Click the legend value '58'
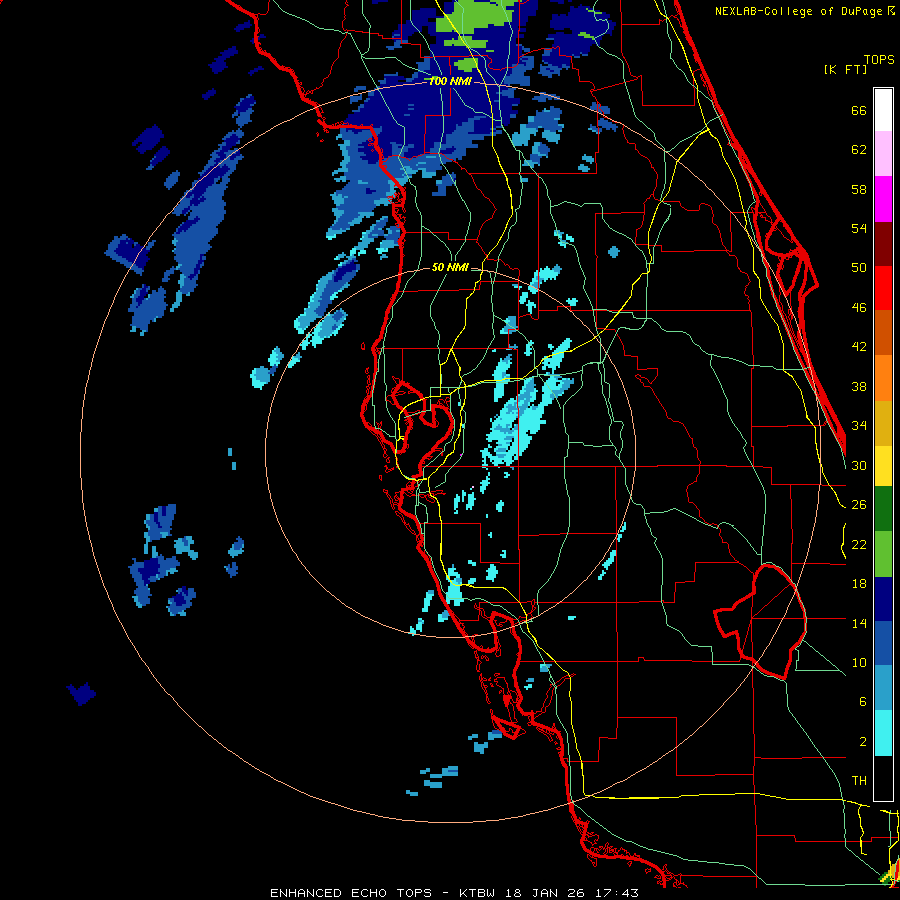The image size is (900, 900). (859, 189)
